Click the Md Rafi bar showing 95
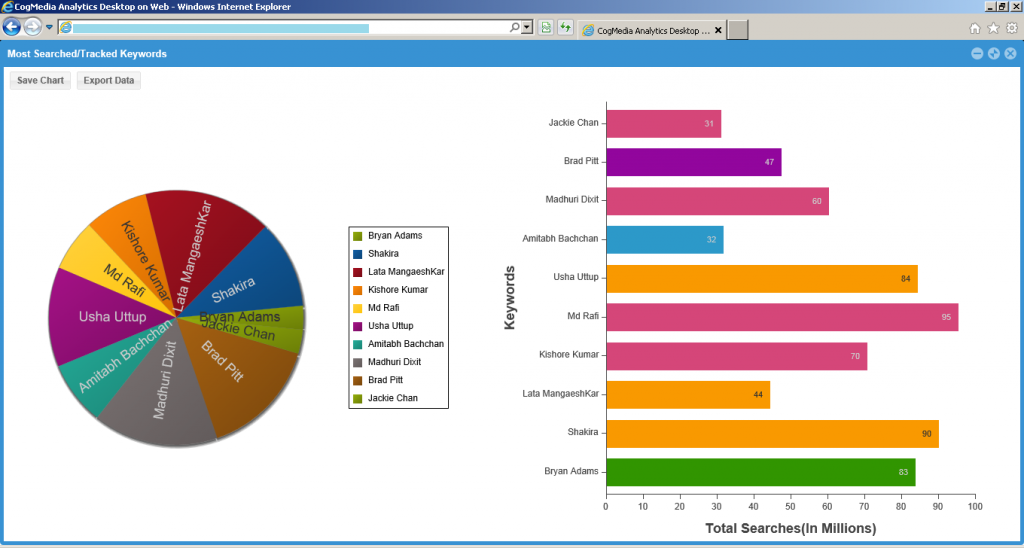The image size is (1024, 548). [781, 317]
